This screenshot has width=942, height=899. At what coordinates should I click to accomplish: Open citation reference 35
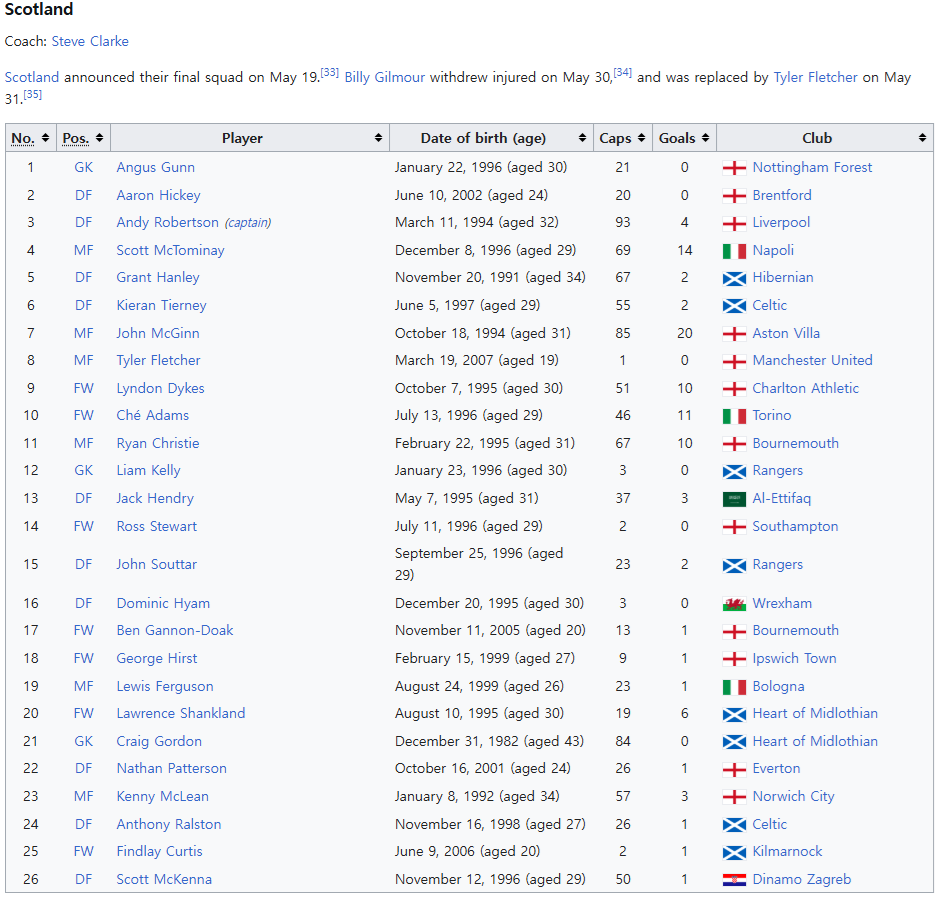tap(32, 94)
